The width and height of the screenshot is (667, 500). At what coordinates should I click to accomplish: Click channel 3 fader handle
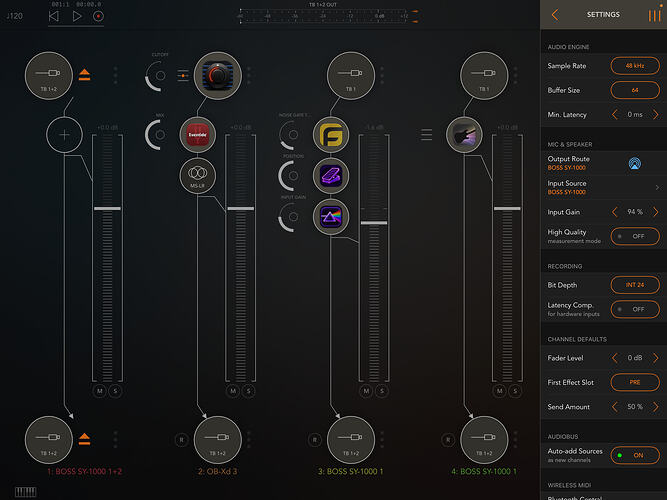(374, 223)
